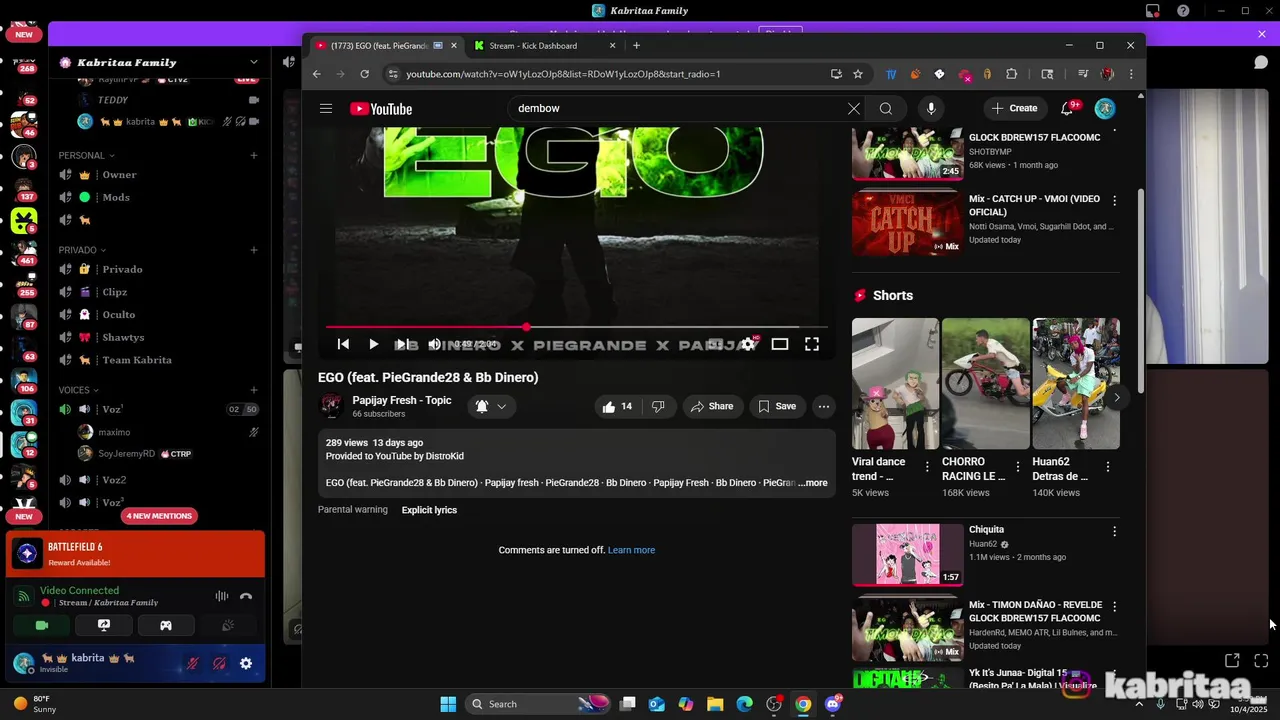Image resolution: width=1280 pixels, height=720 pixels.
Task: Share the EGO video
Action: click(712, 406)
